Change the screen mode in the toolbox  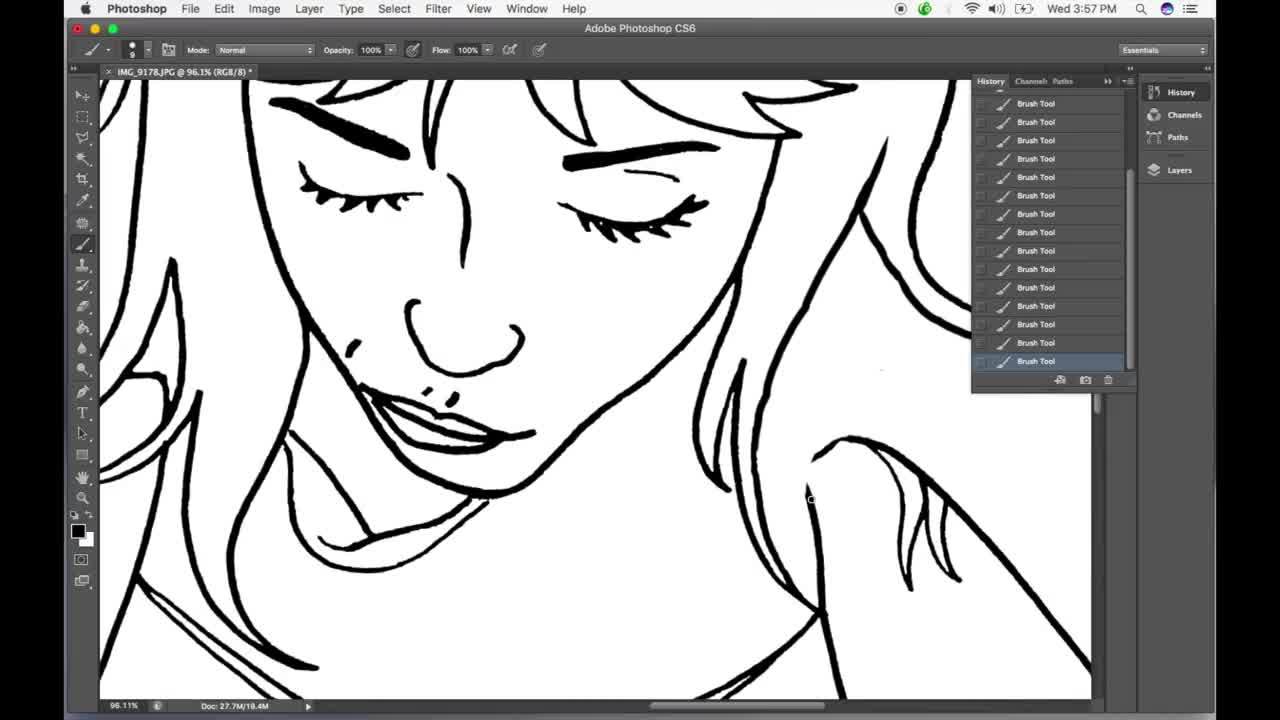(x=82, y=581)
